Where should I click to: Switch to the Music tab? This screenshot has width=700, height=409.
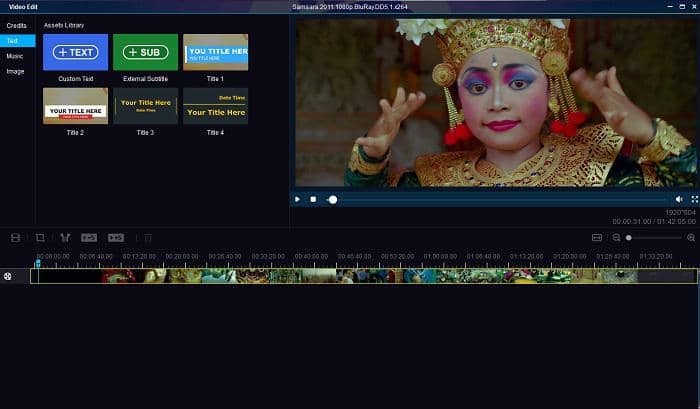(x=15, y=56)
